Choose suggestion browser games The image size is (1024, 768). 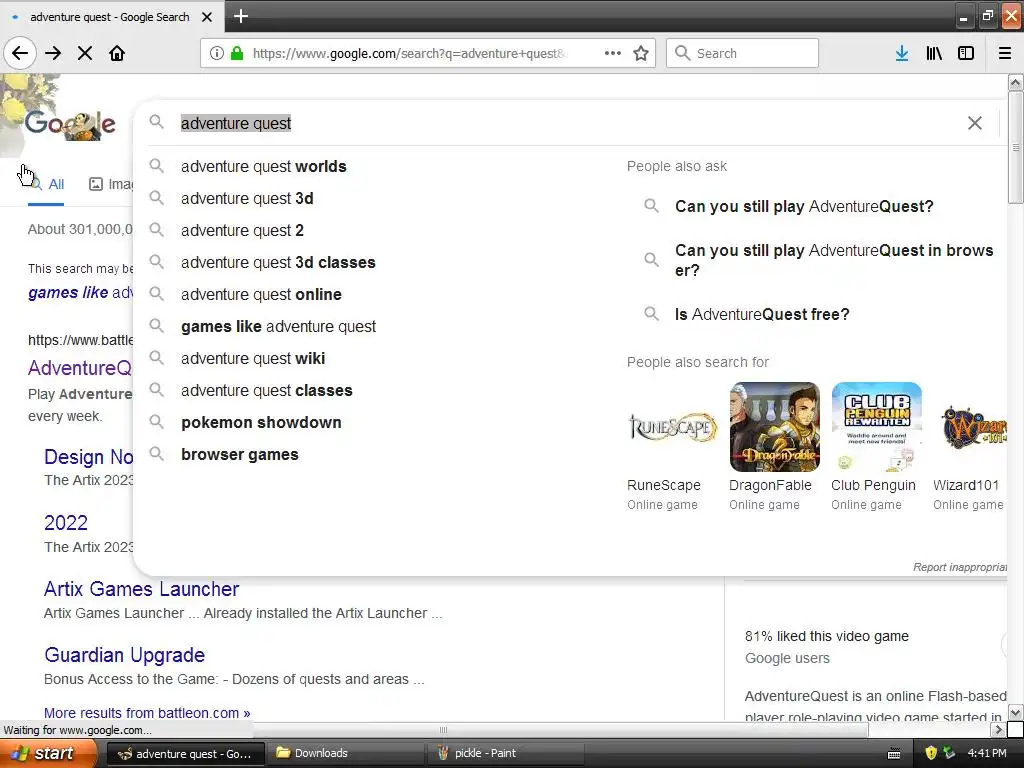(x=240, y=455)
